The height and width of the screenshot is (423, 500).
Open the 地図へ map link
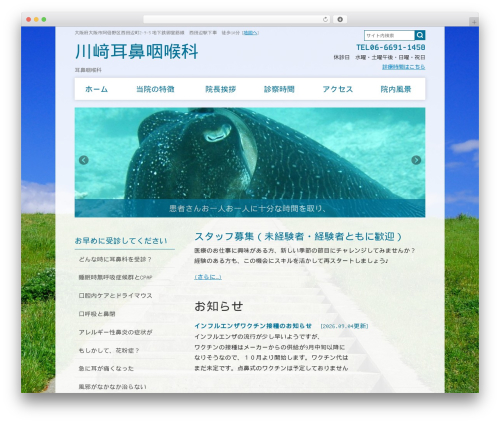coord(251,33)
